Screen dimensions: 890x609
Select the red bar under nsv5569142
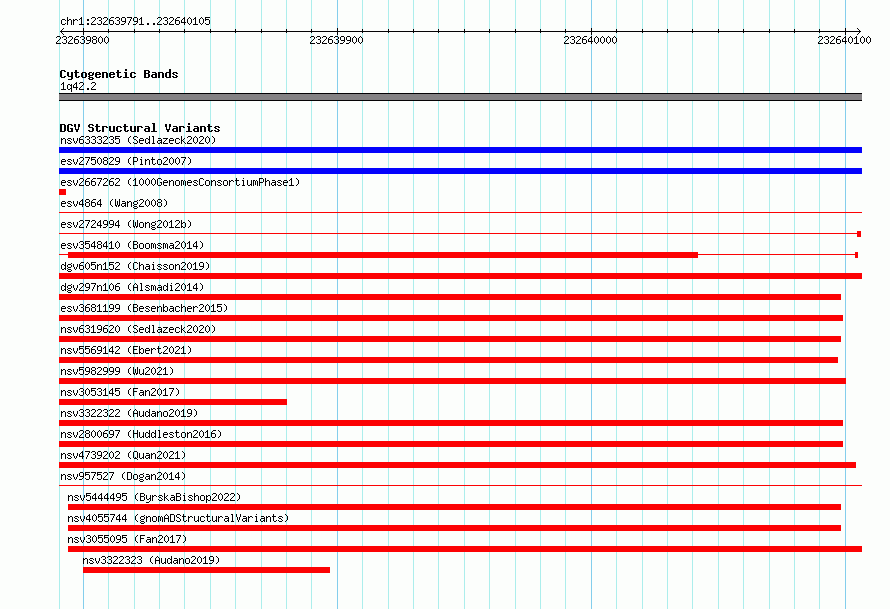pos(448,360)
